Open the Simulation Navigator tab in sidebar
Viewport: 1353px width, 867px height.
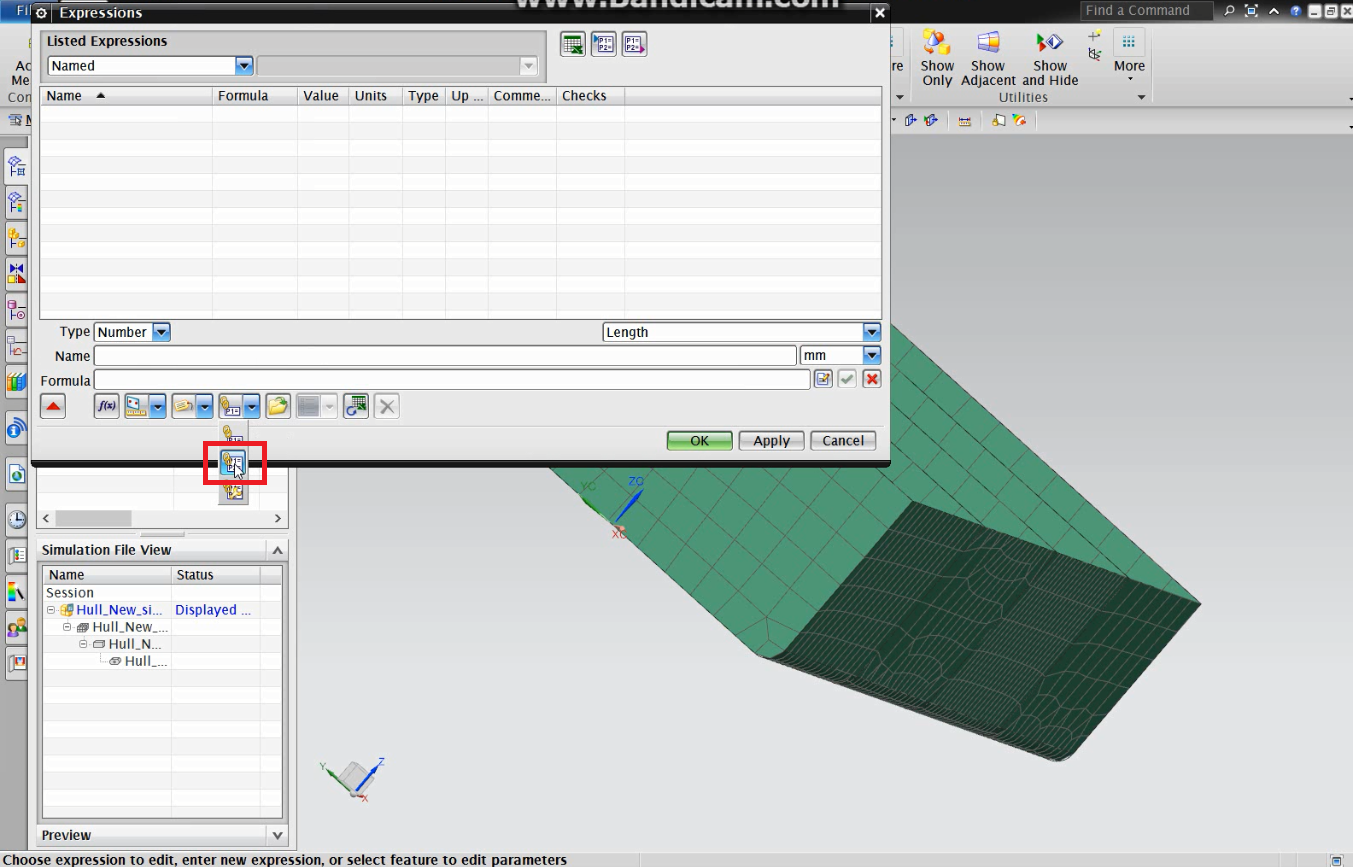pos(16,167)
